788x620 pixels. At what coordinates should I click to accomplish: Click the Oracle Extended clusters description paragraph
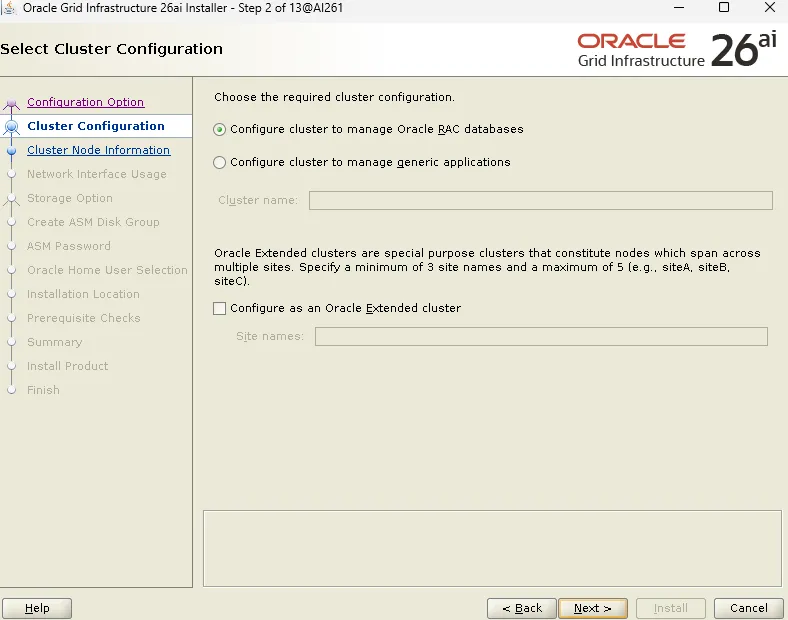[487, 267]
